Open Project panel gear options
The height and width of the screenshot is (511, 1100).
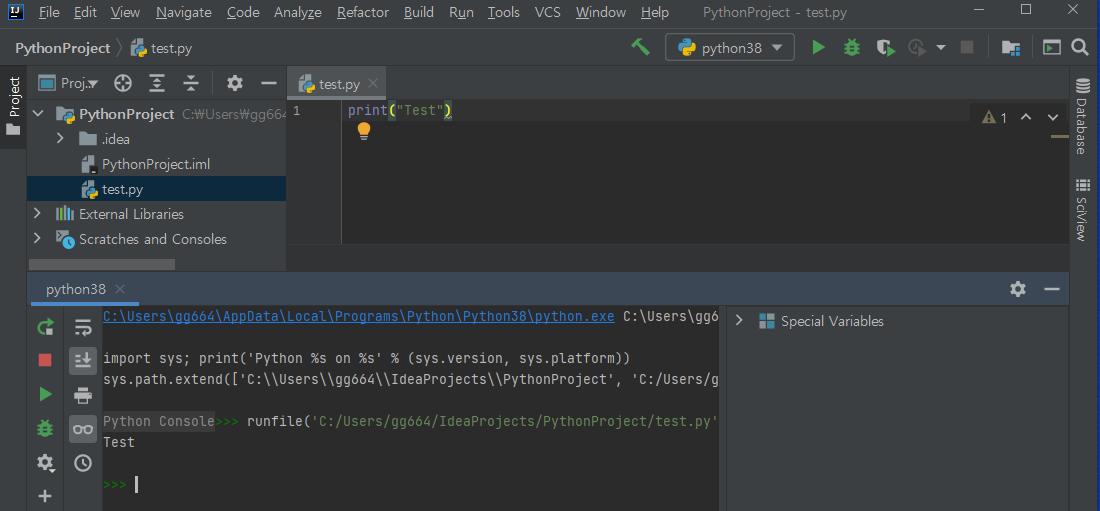pyautogui.click(x=235, y=84)
